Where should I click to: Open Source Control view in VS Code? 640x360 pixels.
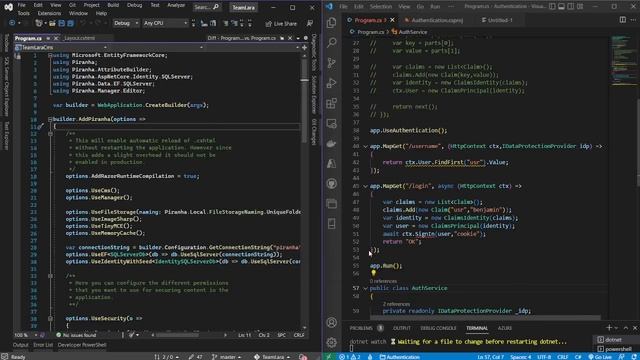pyautogui.click(x=331, y=62)
